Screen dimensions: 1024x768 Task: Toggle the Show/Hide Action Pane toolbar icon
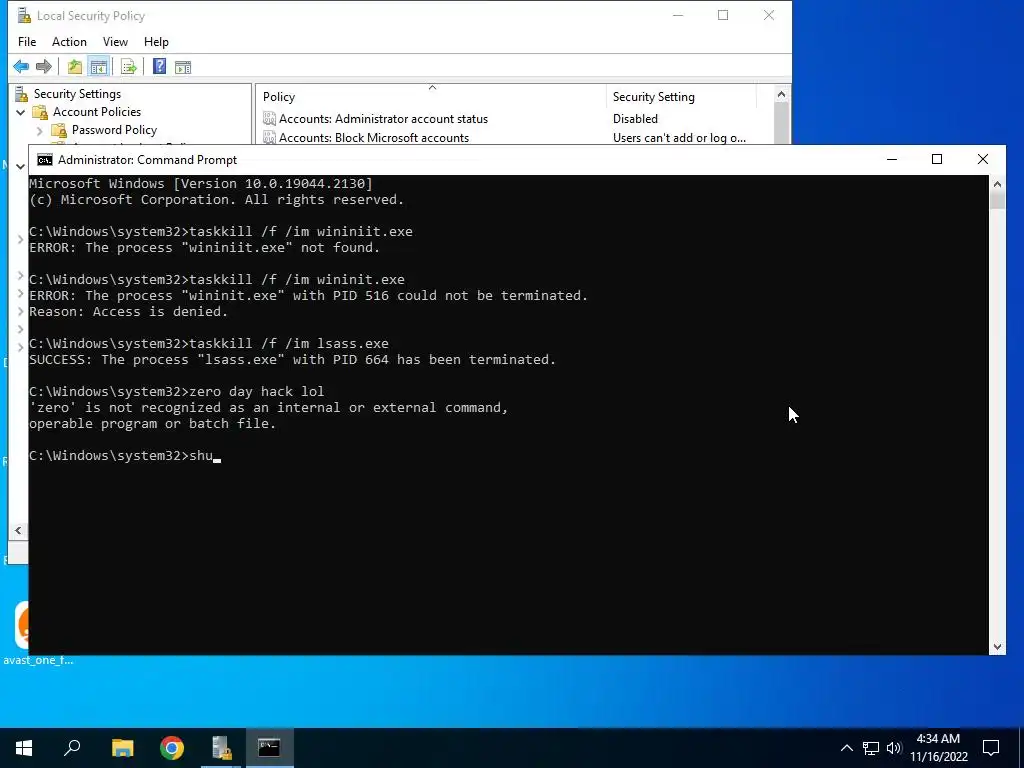[x=183, y=67]
